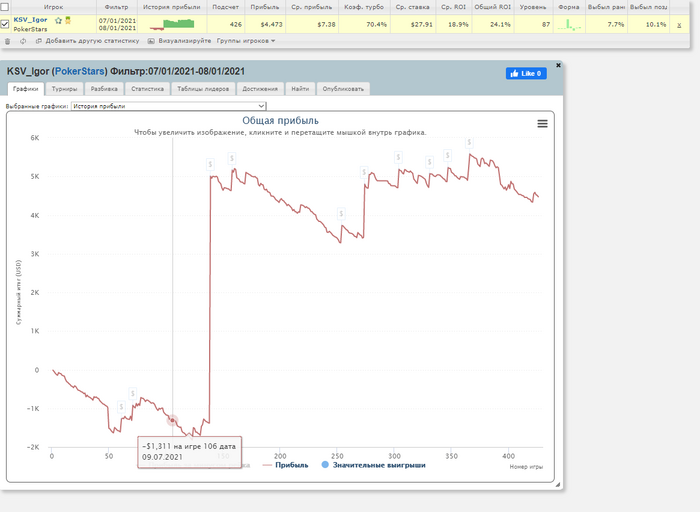Viewport: 700px width, 512px height.
Task: Sort by the Коэф. турбо column header
Action: click(364, 7)
